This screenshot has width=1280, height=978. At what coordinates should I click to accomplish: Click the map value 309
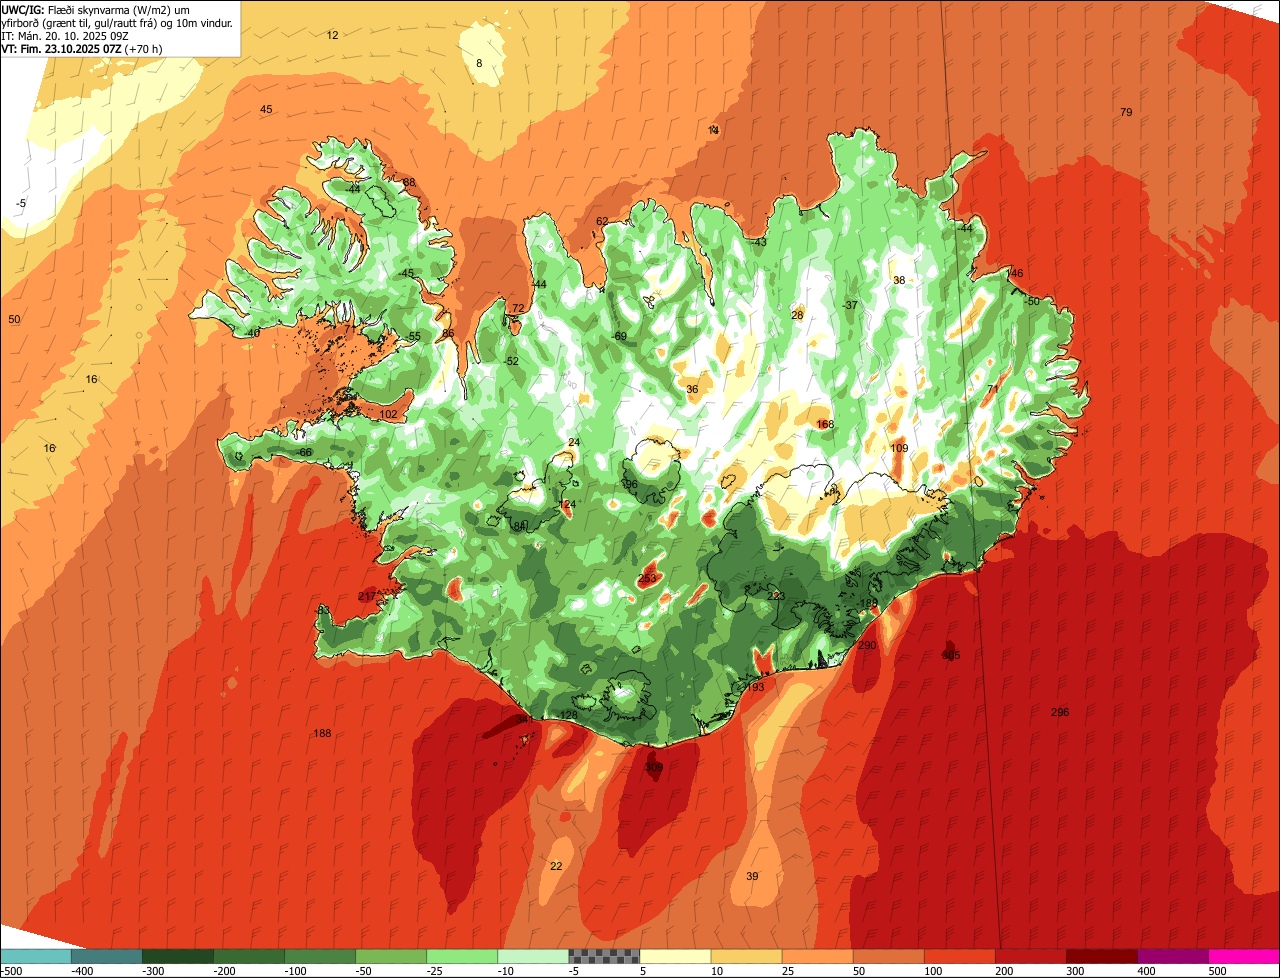point(654,767)
